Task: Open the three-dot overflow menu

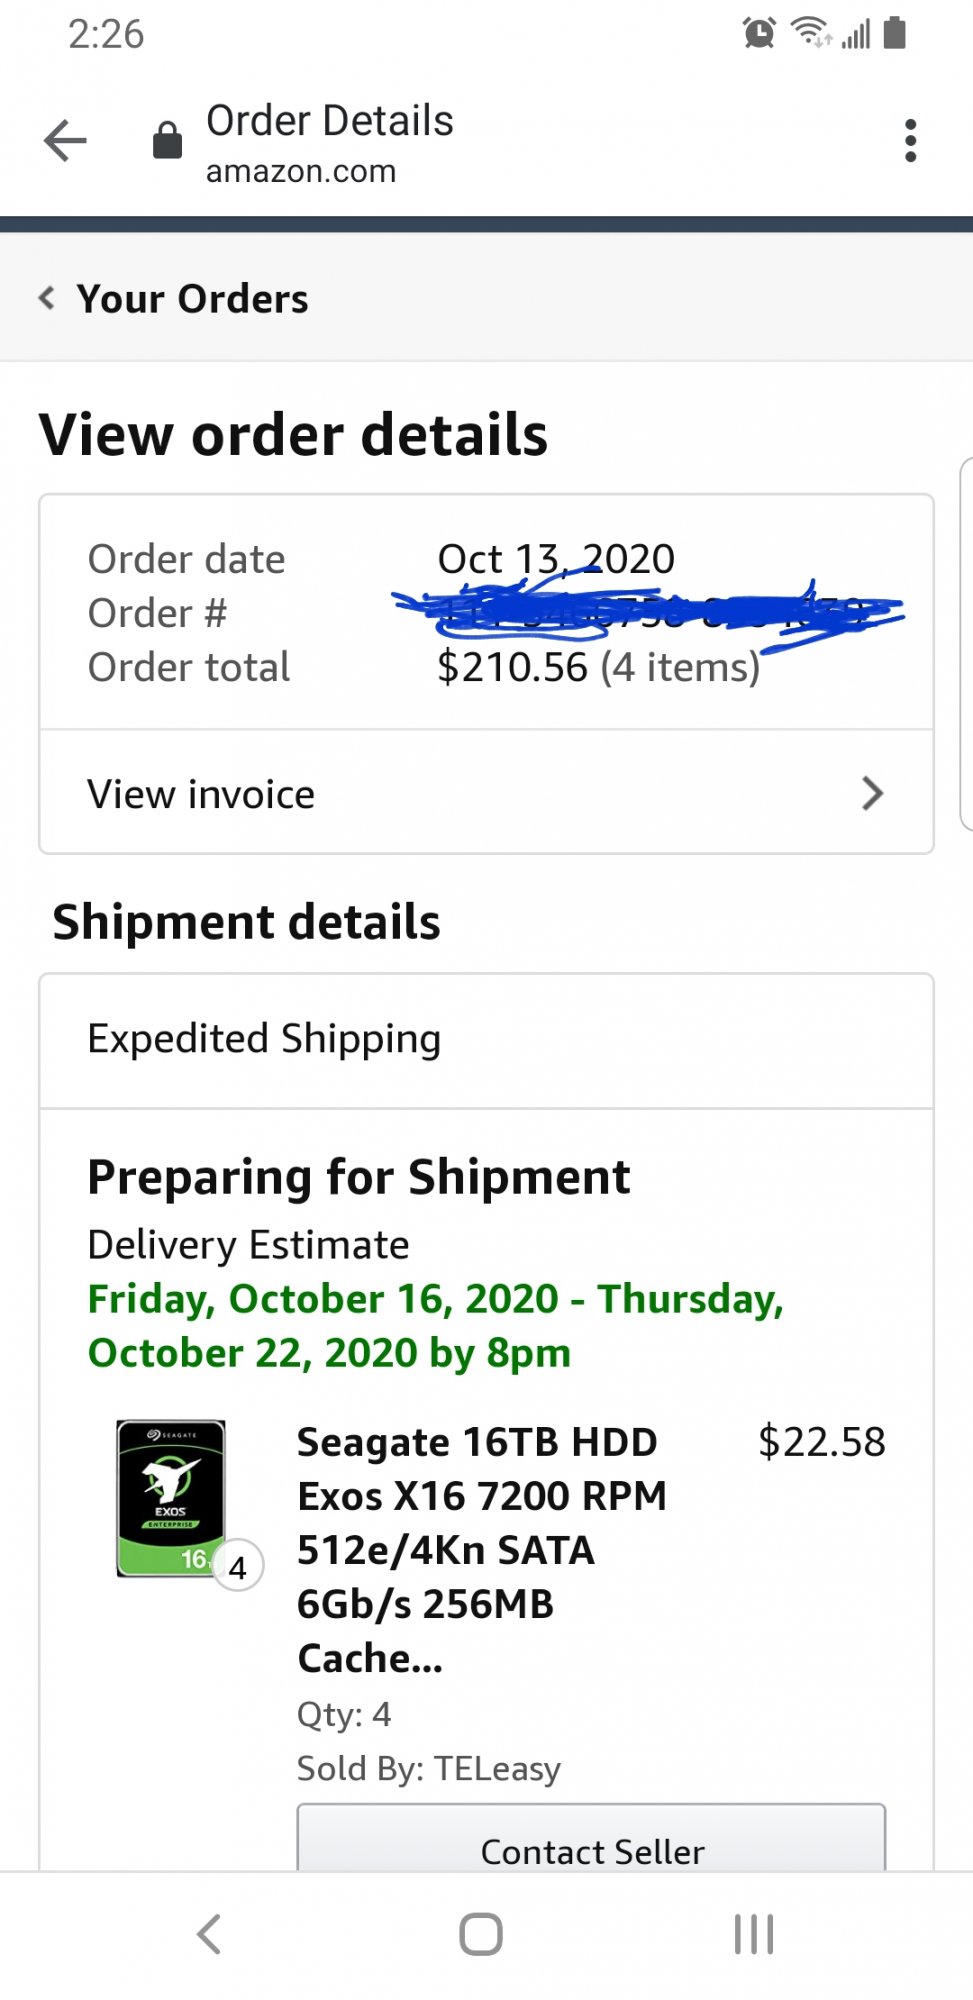Action: tap(910, 141)
